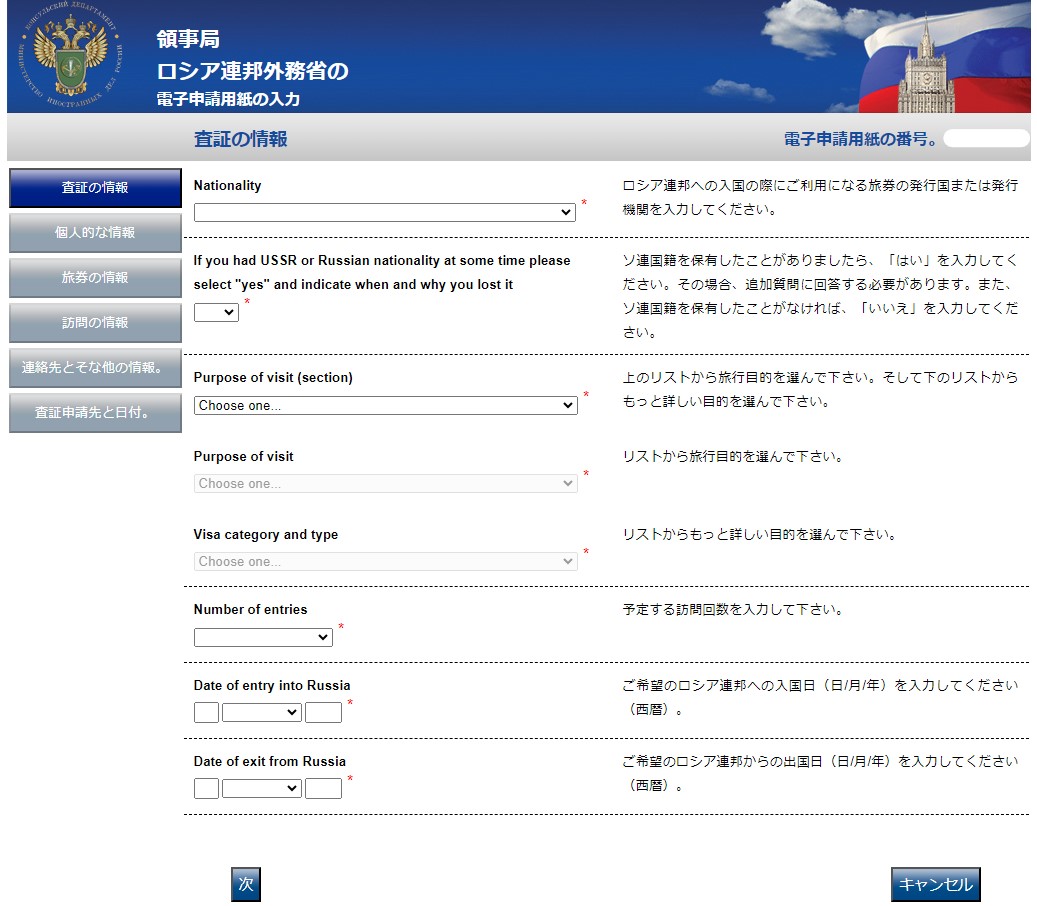Select month for Date of exit from Russia

[262, 788]
